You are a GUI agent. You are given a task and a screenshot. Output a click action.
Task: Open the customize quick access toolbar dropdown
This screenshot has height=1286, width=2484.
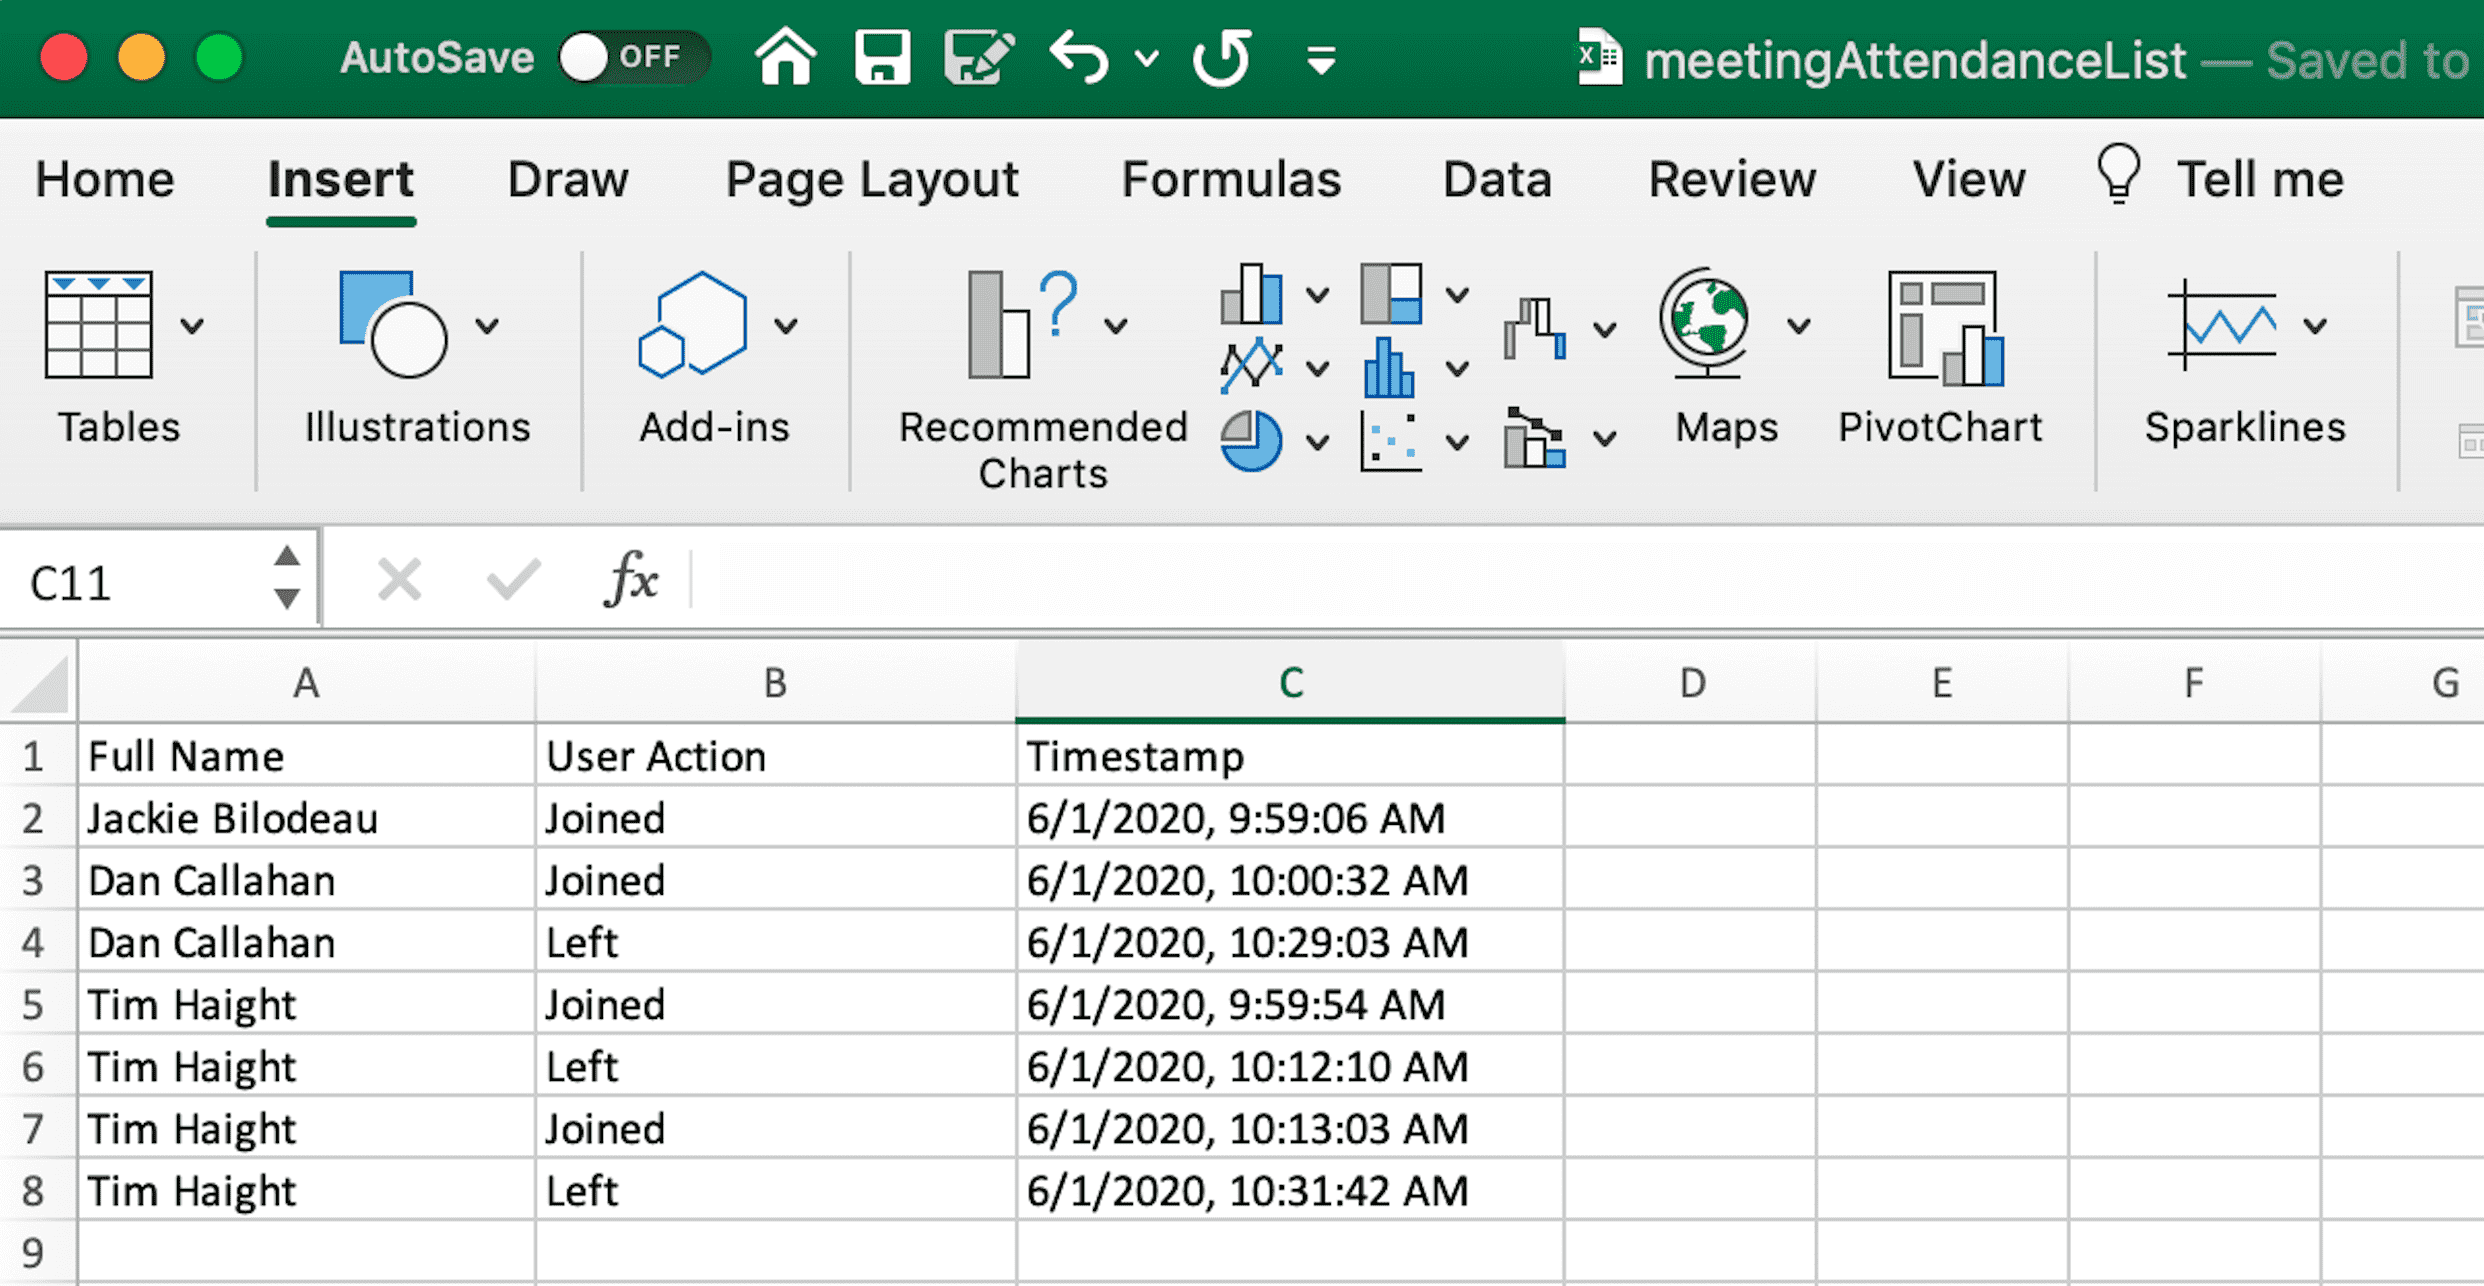pyautogui.click(x=1321, y=60)
